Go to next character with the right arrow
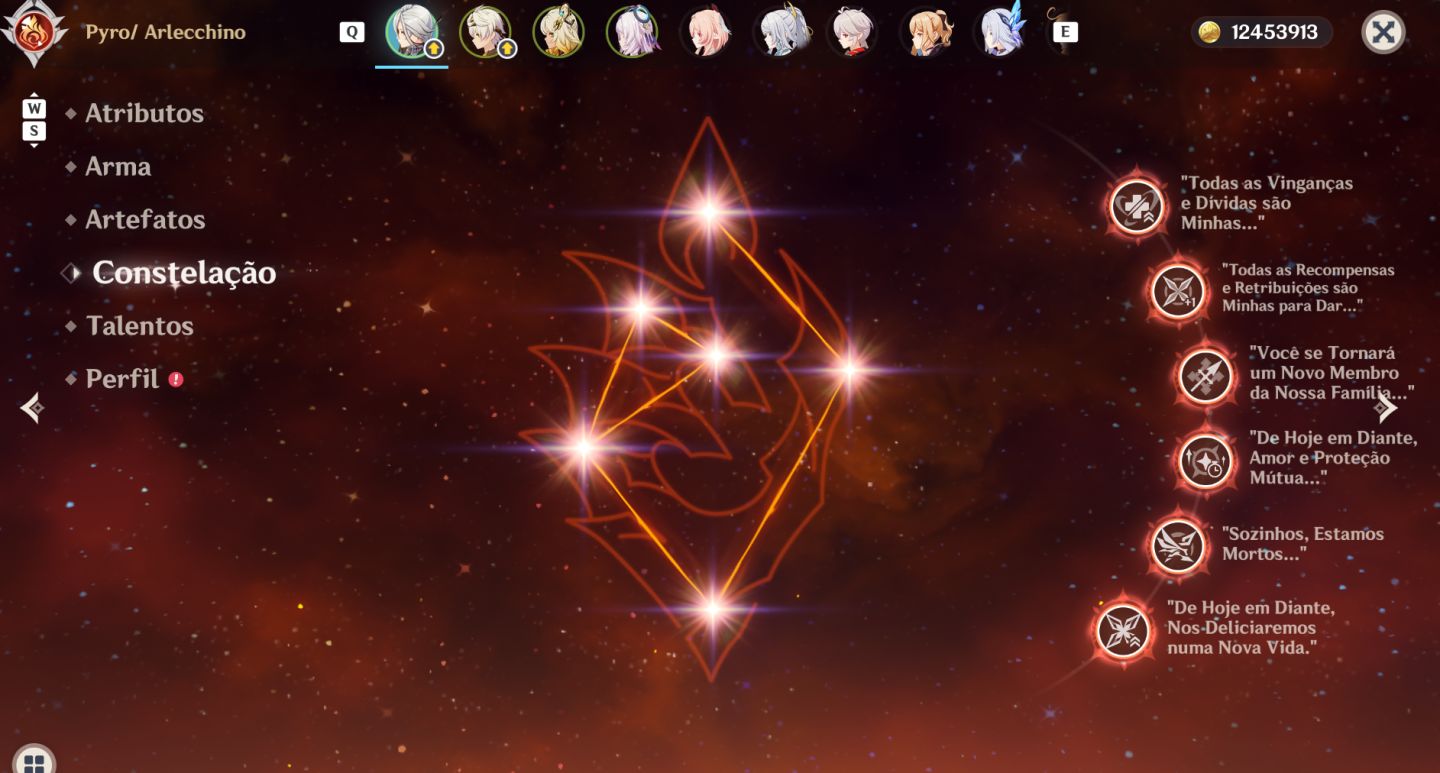 [1385, 407]
